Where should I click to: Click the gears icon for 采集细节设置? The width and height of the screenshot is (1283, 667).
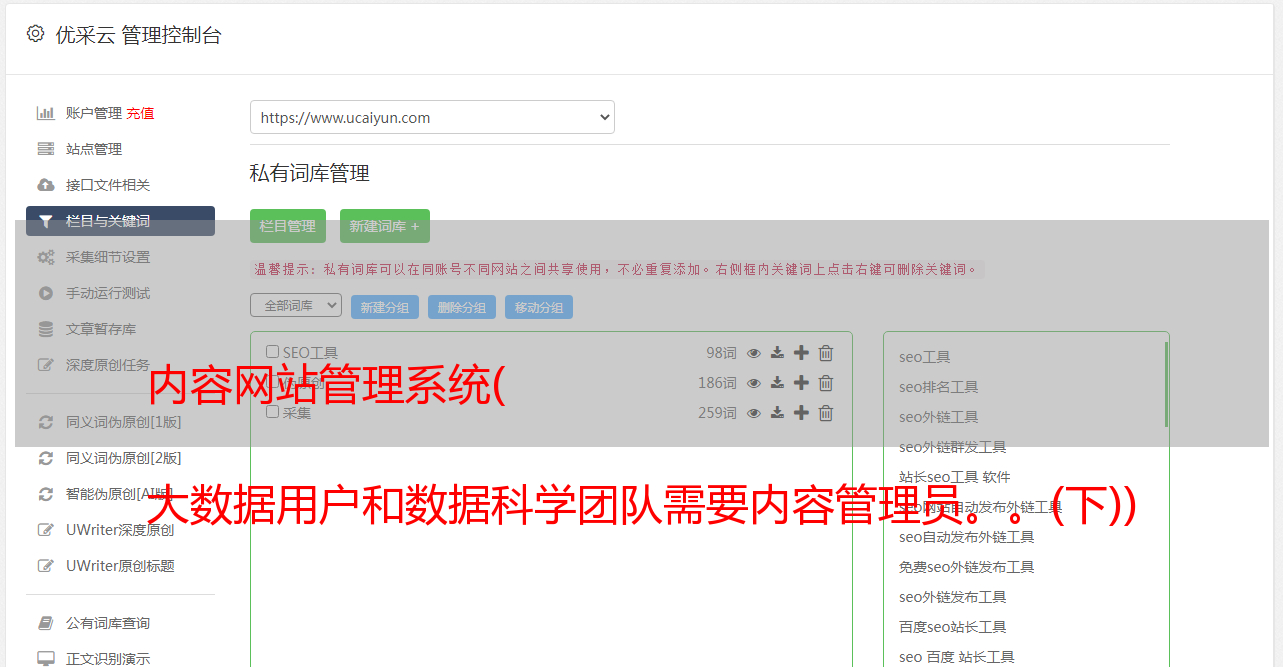(x=46, y=257)
